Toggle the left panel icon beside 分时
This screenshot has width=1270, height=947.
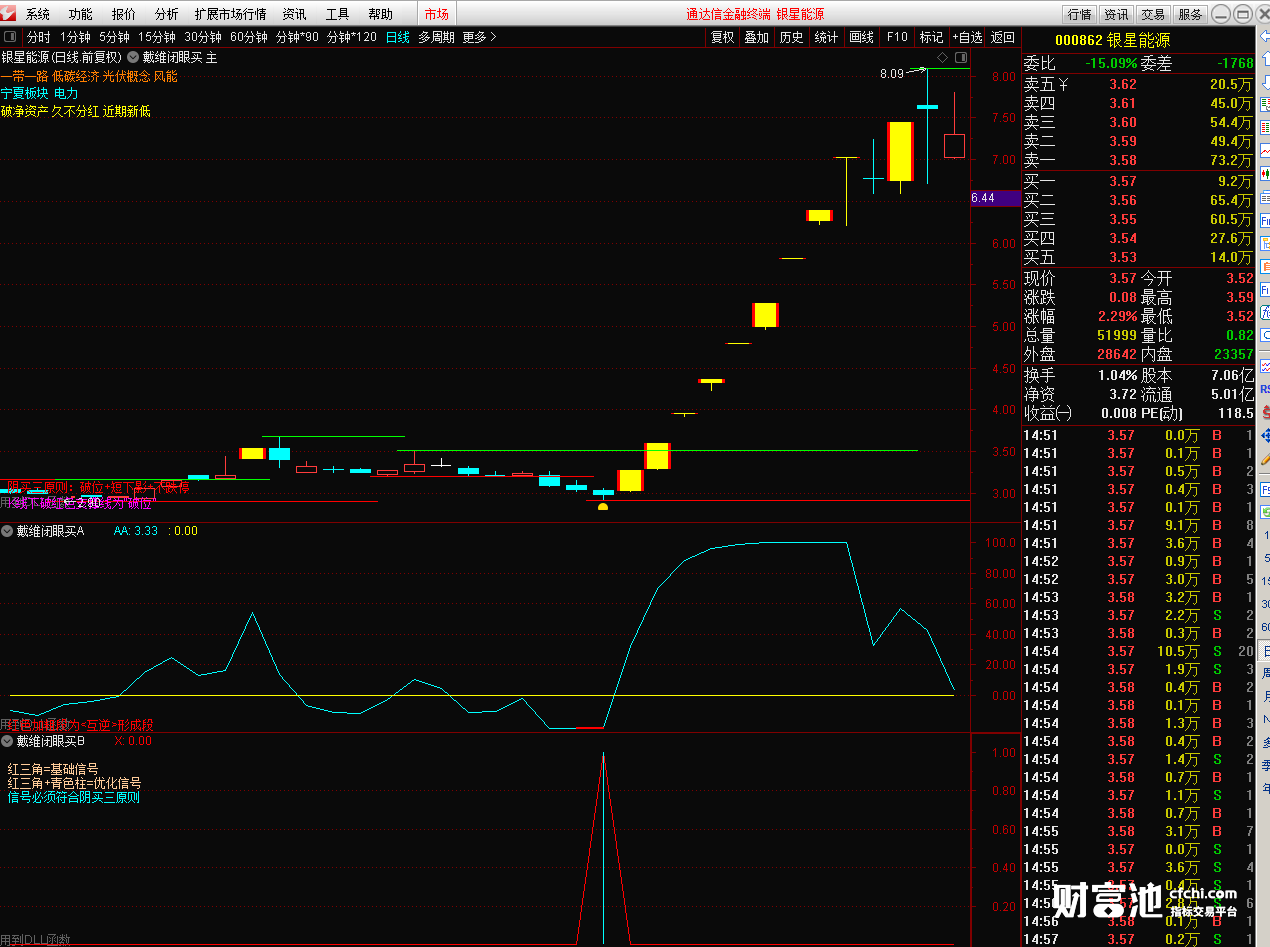point(10,37)
